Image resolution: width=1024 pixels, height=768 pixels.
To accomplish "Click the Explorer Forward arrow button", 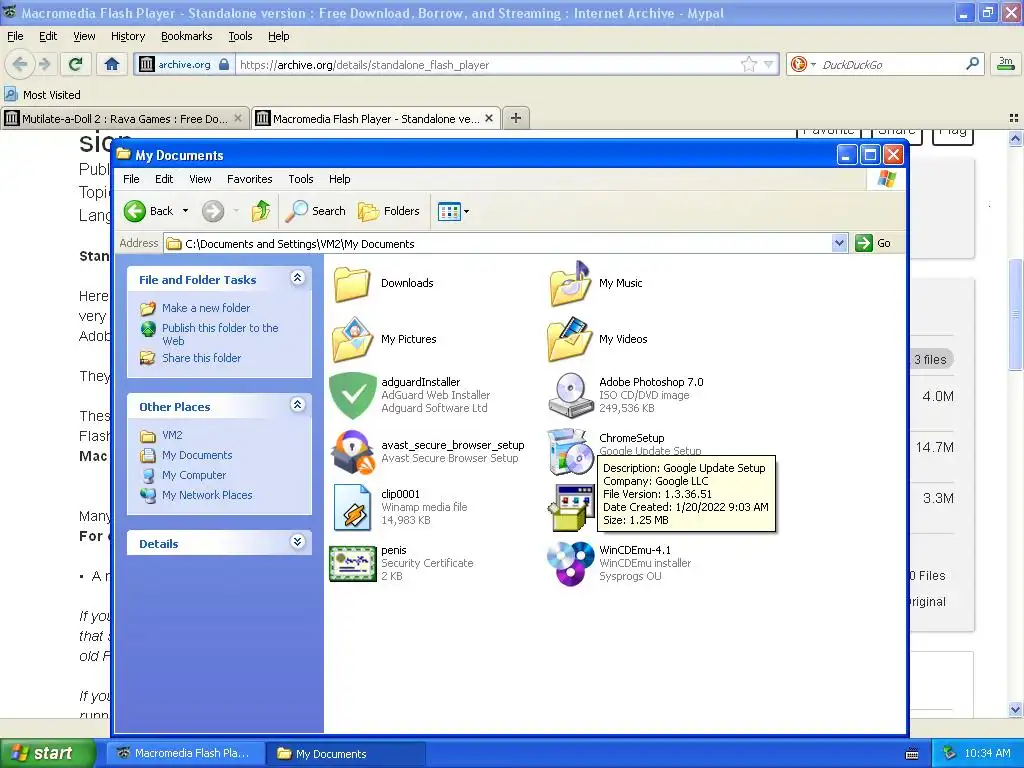I will [x=213, y=211].
